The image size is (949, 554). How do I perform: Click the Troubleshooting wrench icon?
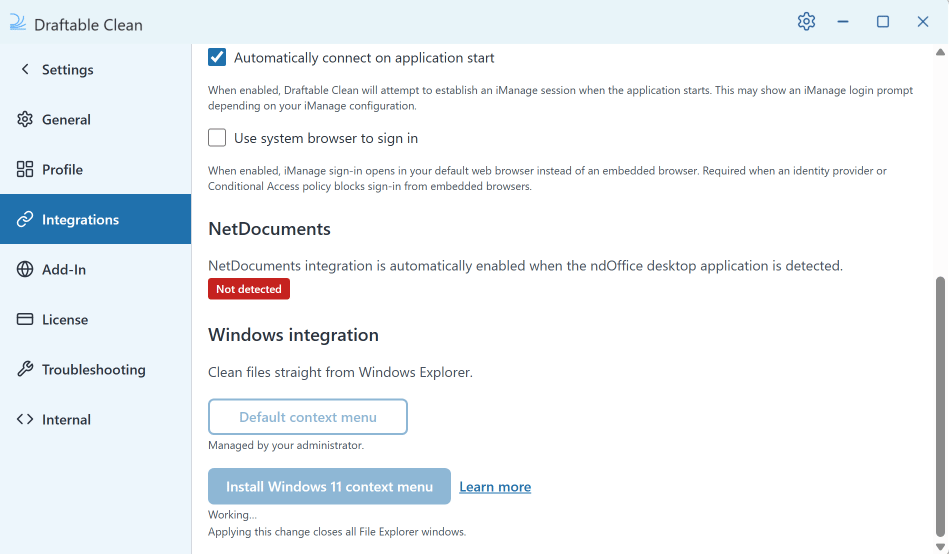25,369
